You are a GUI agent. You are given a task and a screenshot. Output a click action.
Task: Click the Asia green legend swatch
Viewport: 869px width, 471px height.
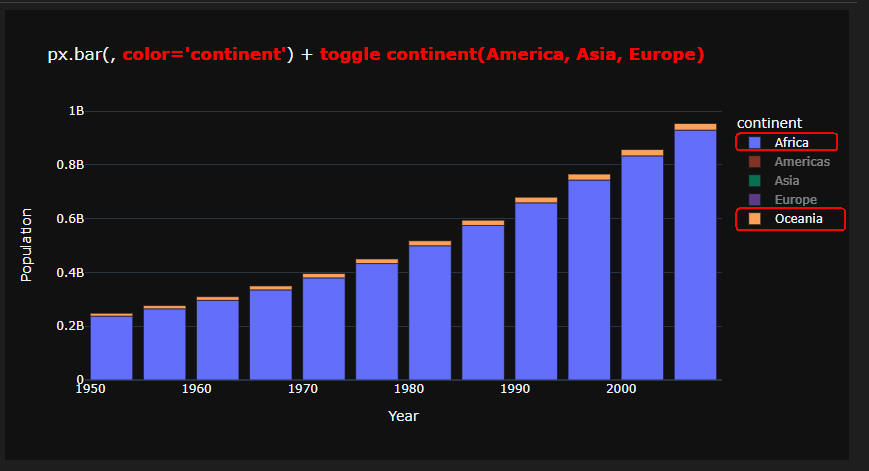[x=754, y=181]
